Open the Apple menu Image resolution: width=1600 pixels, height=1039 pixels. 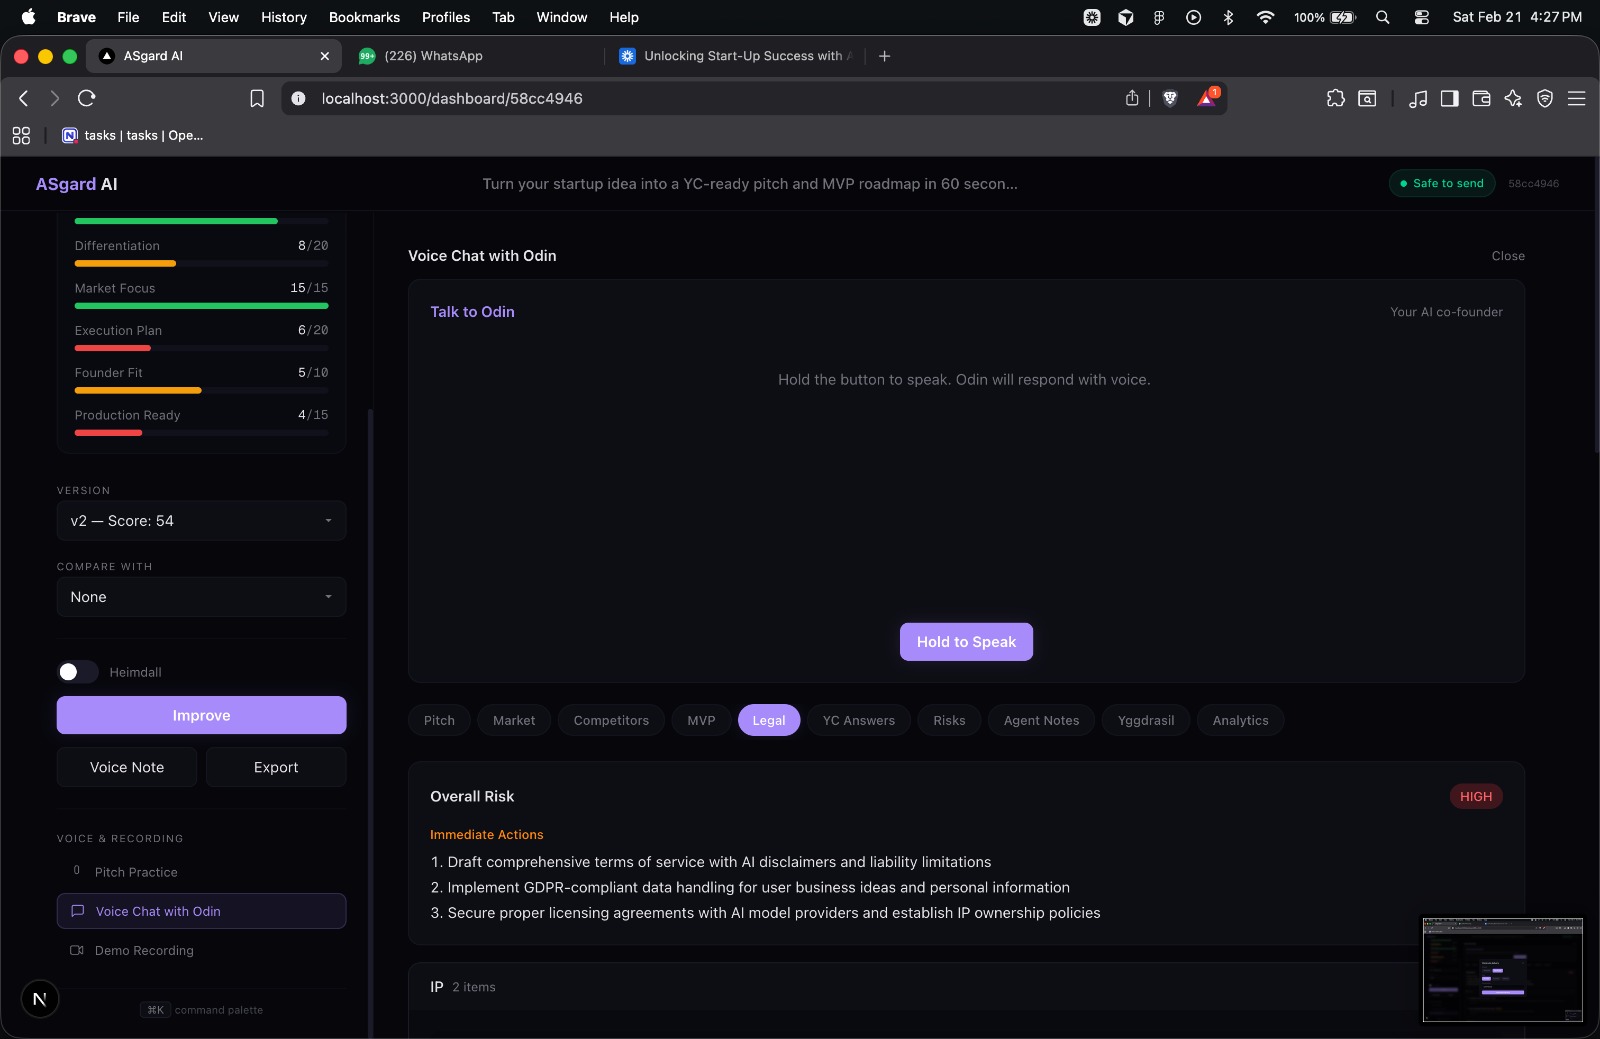click(28, 17)
